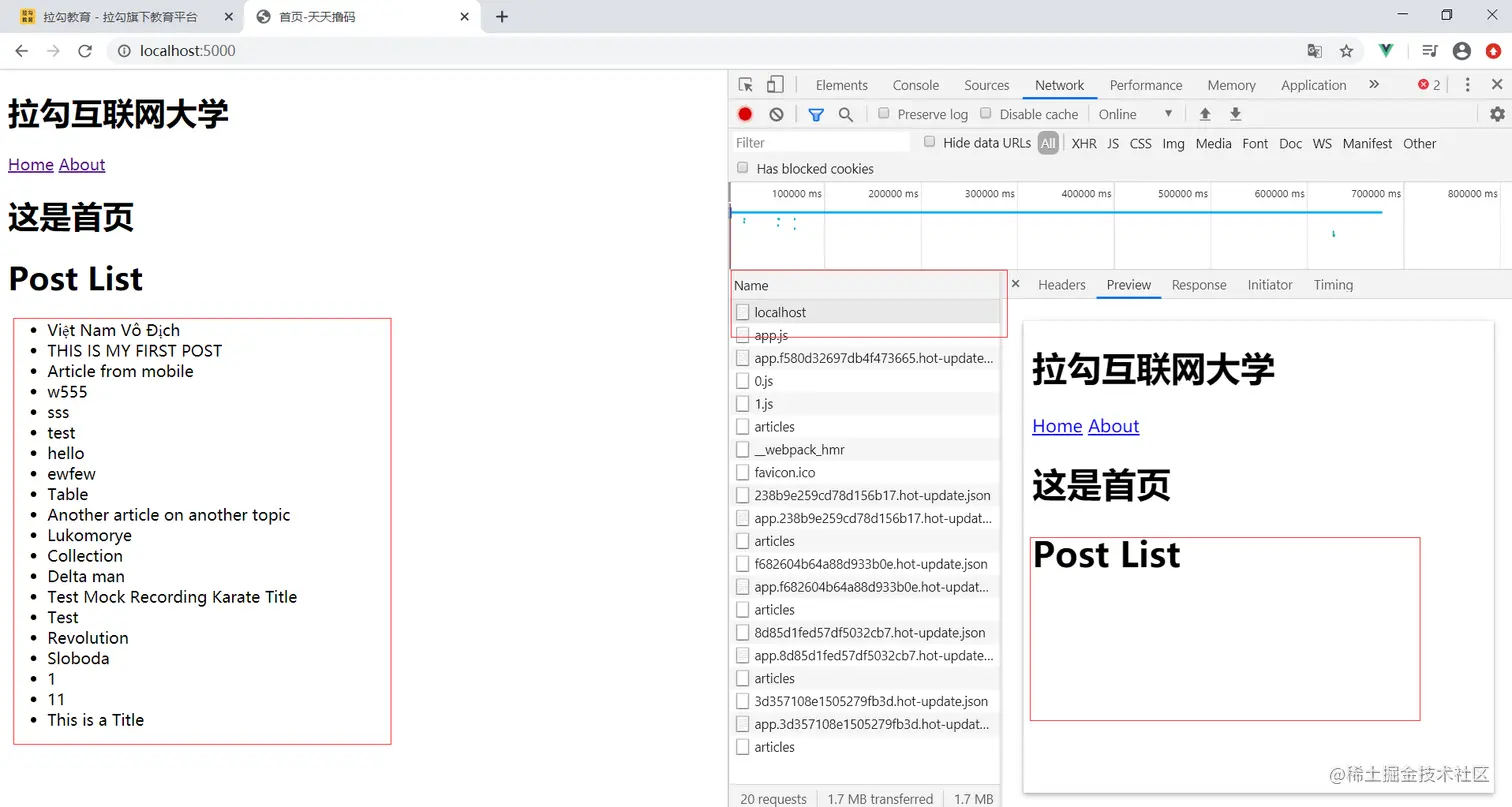Open the translate page icon

click(1315, 51)
